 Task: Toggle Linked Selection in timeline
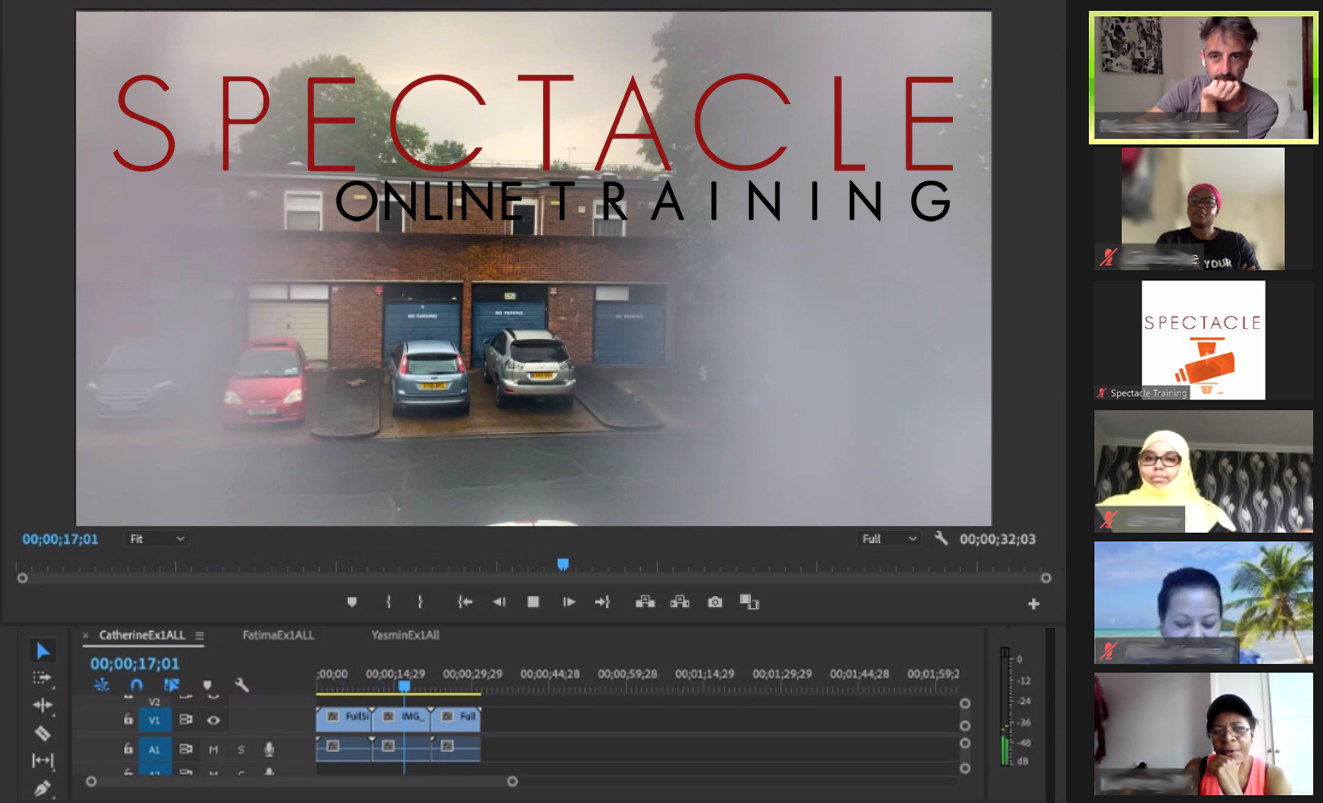point(171,686)
